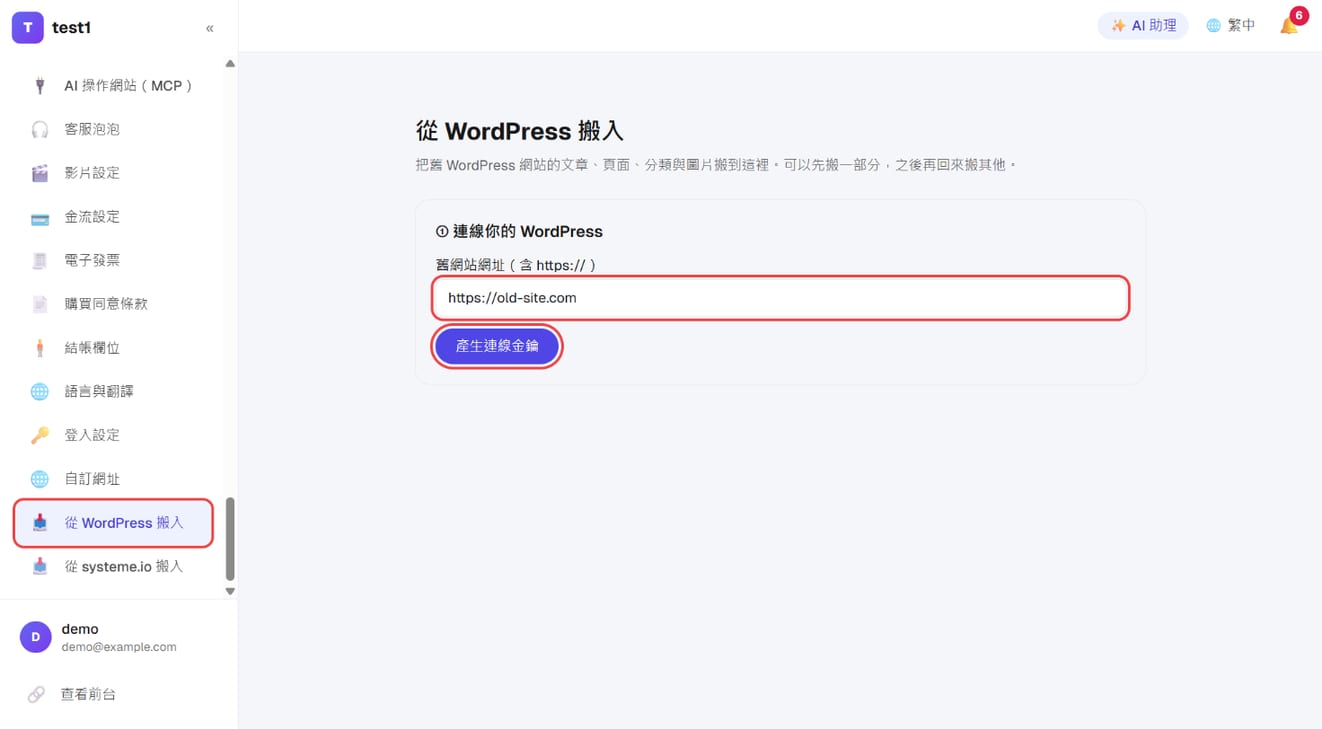This screenshot has width=1322, height=729.
Task: Open 從 systeme.io 搬入 menu item
Action: (x=113, y=566)
